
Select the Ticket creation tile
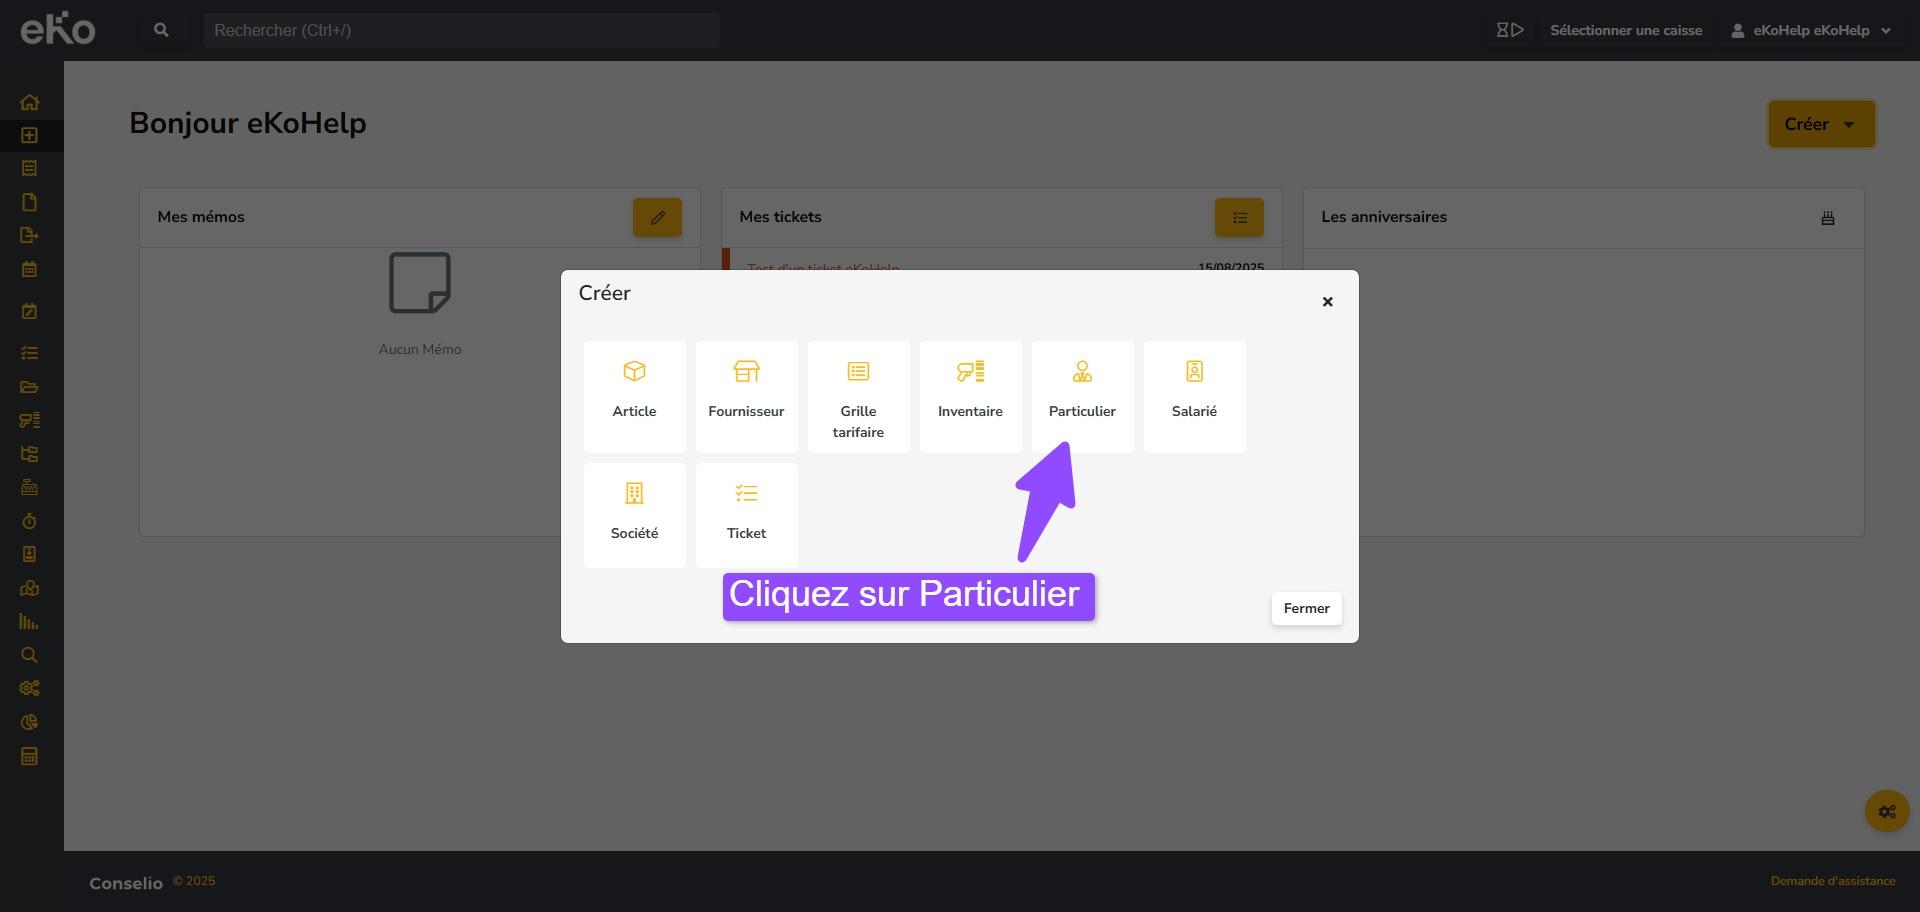(x=746, y=514)
